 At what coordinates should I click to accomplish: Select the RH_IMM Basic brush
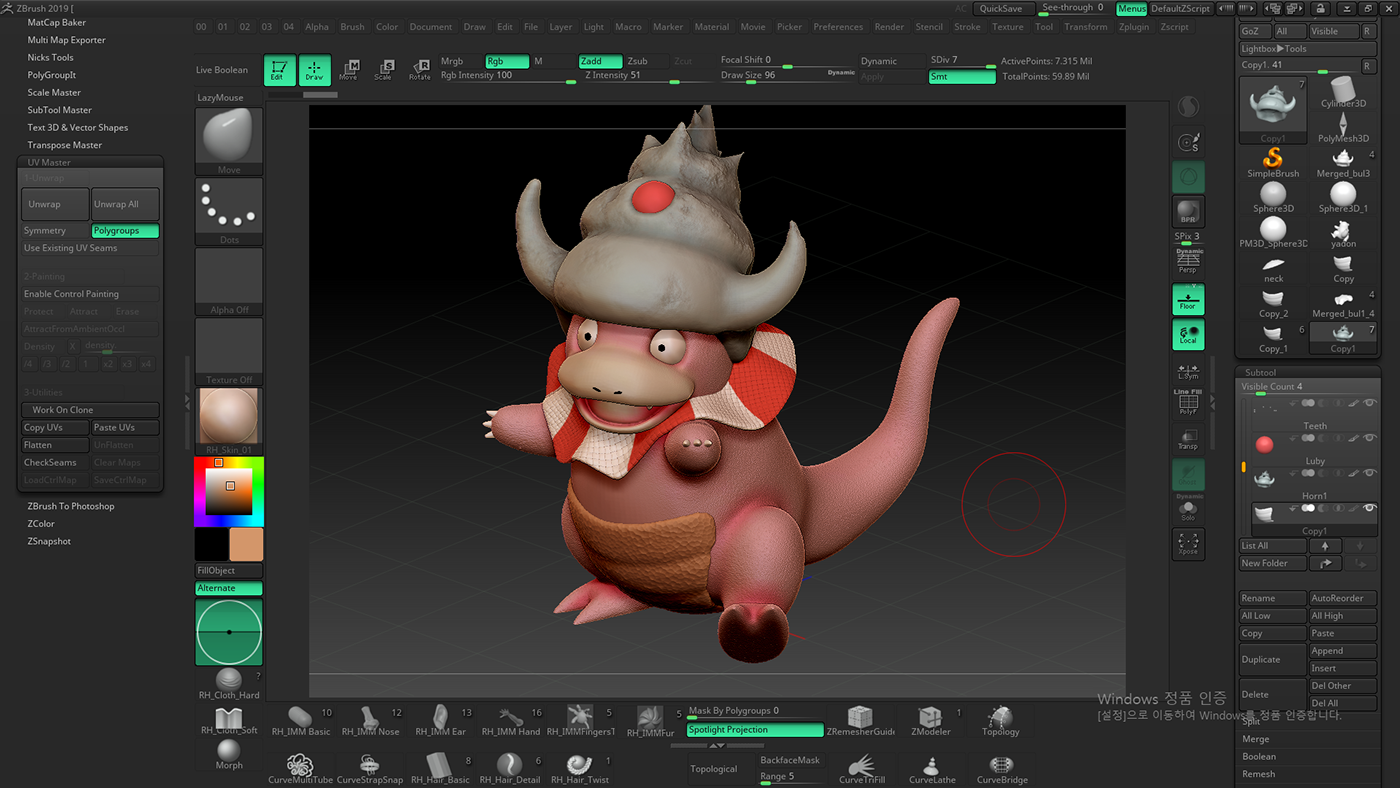pos(301,722)
